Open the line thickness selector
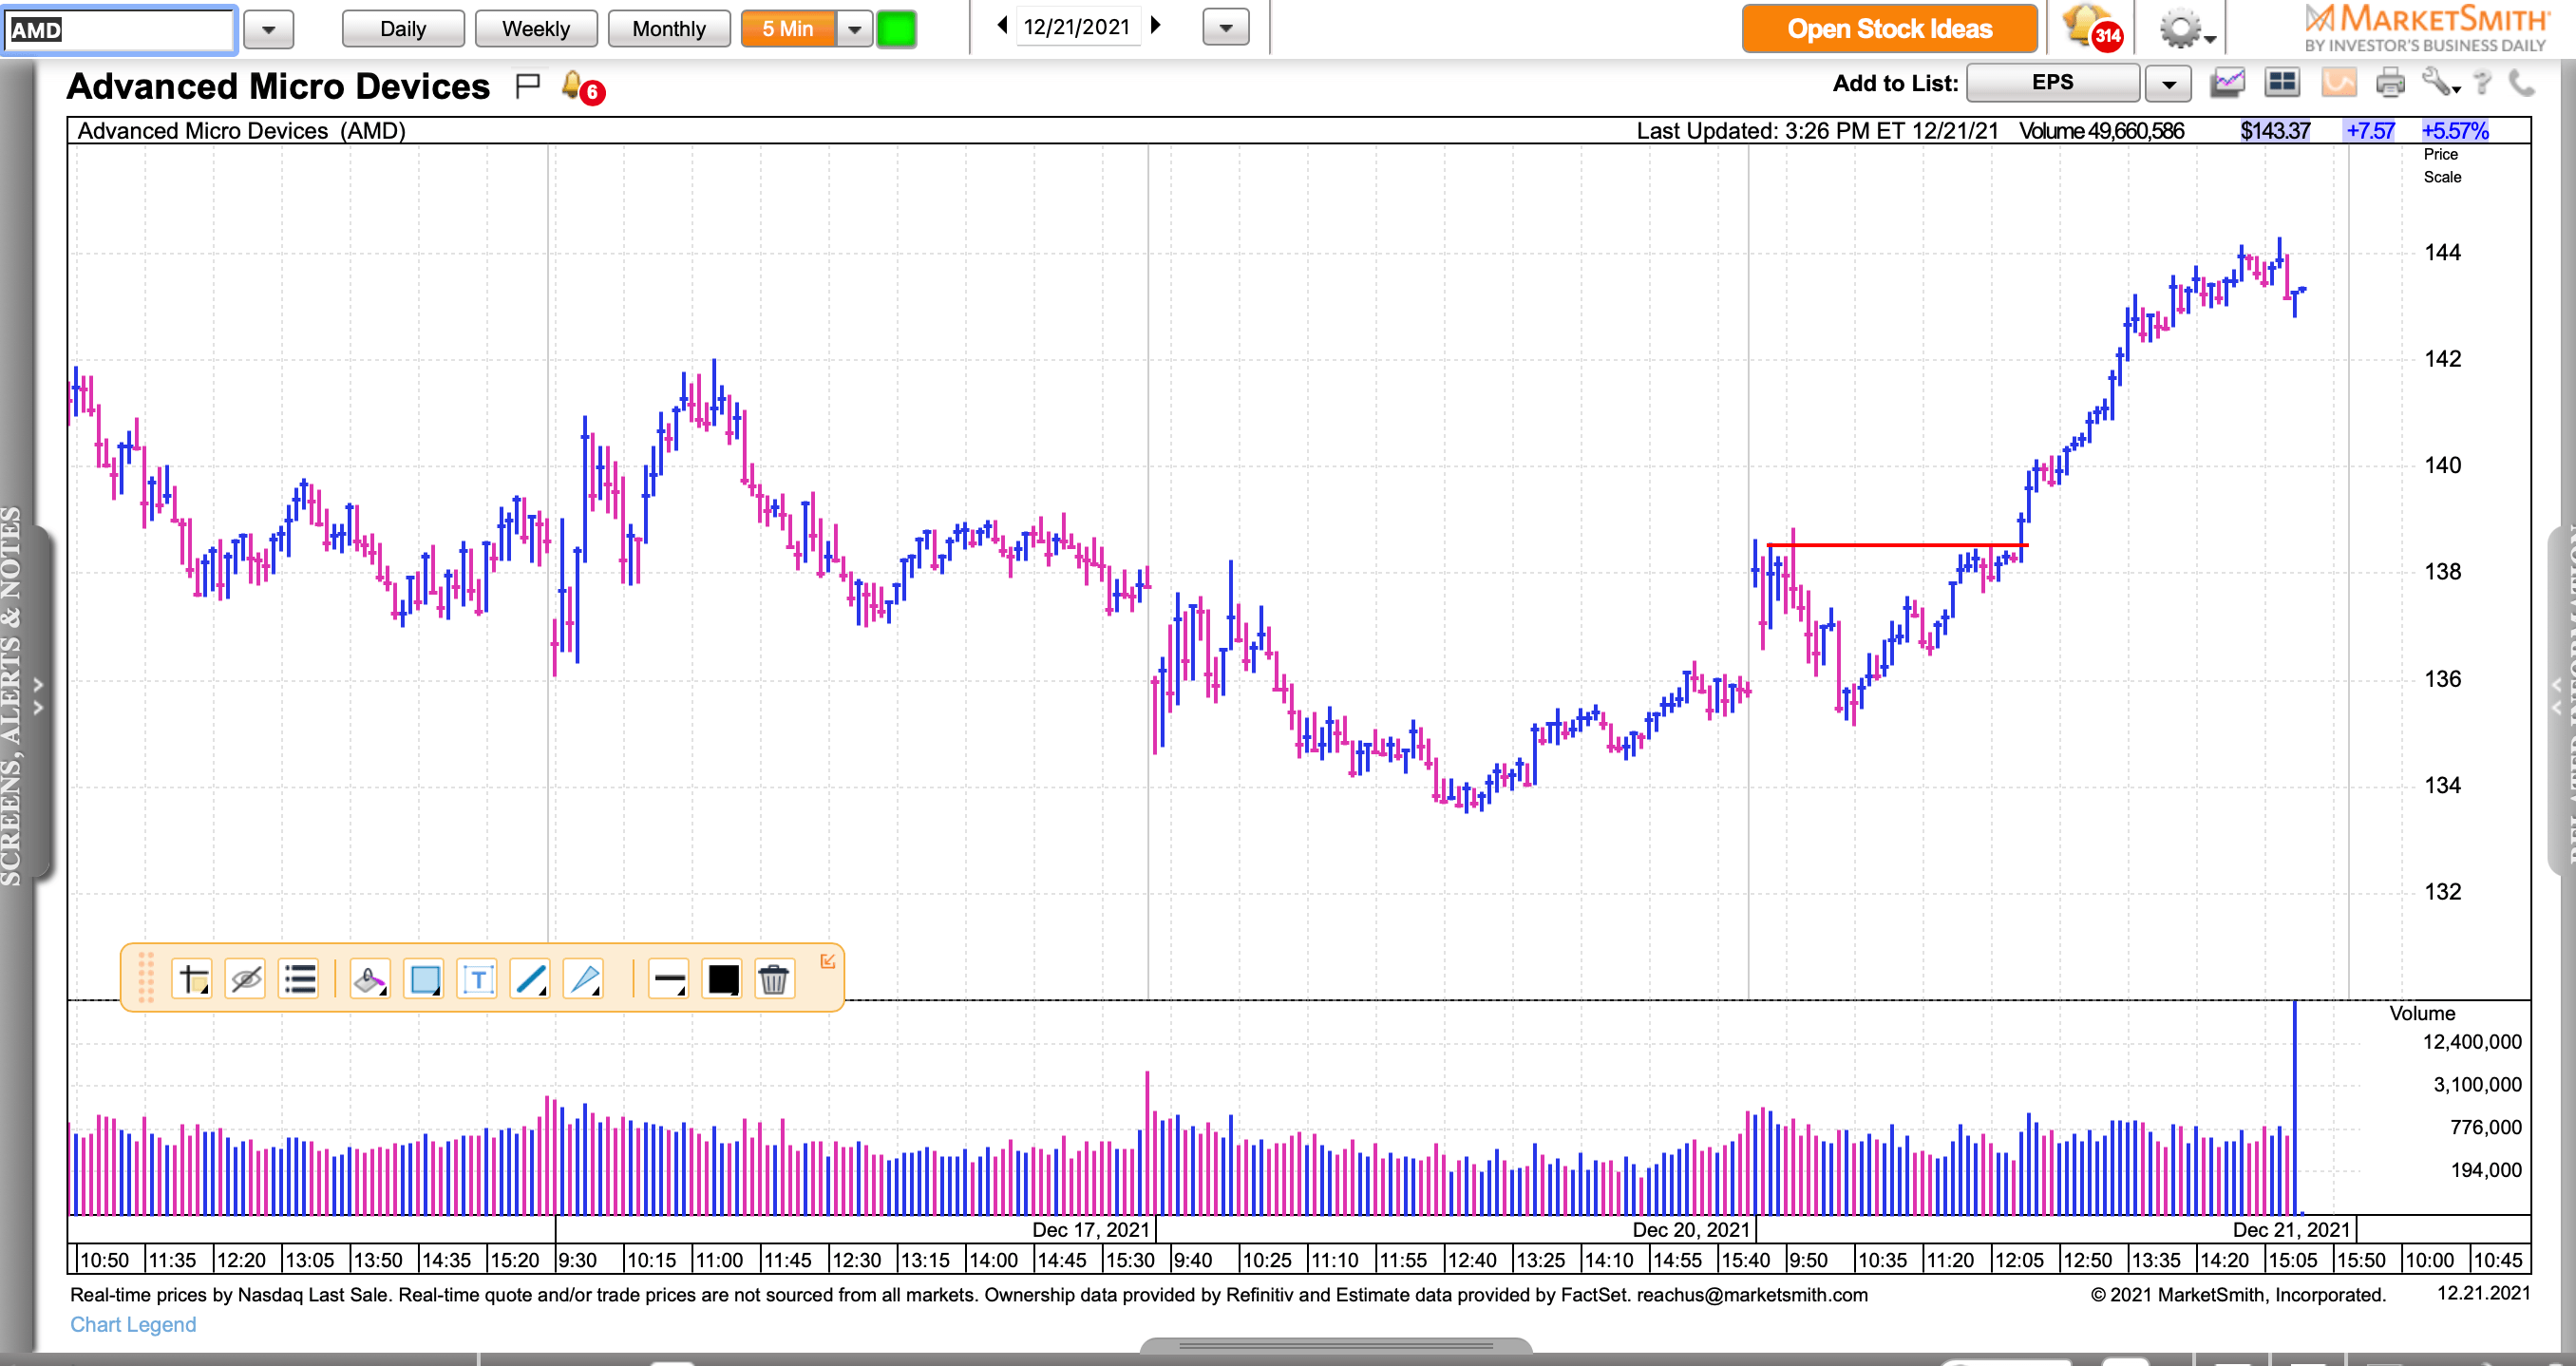The image size is (2576, 1366). click(x=668, y=979)
